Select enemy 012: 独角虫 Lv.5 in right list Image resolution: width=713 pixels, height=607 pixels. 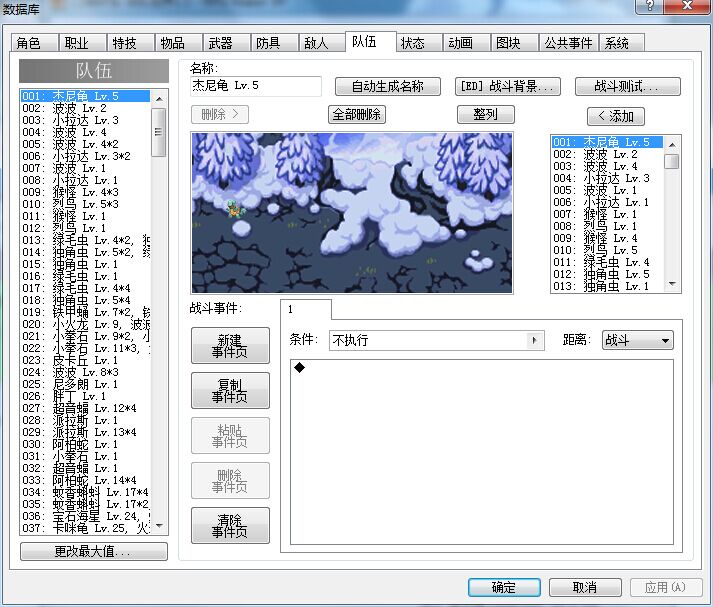click(x=608, y=274)
